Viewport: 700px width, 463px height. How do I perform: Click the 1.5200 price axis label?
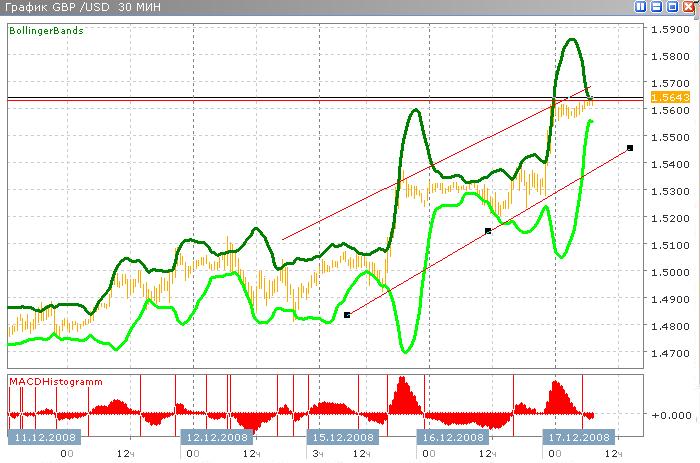point(668,218)
